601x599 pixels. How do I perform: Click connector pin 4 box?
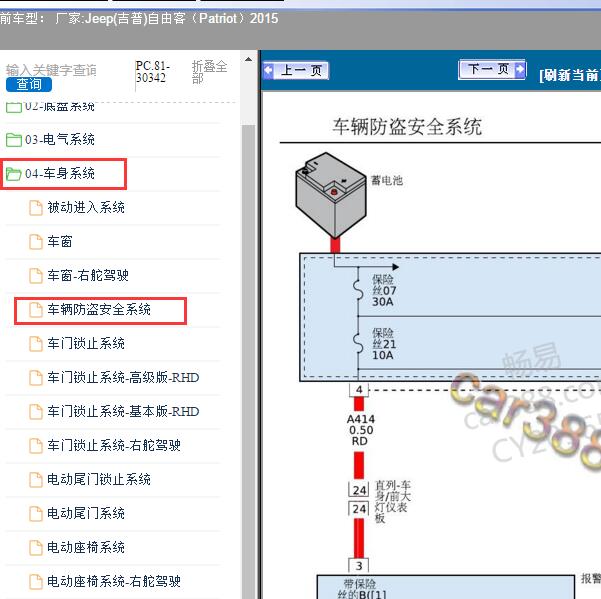click(359, 389)
